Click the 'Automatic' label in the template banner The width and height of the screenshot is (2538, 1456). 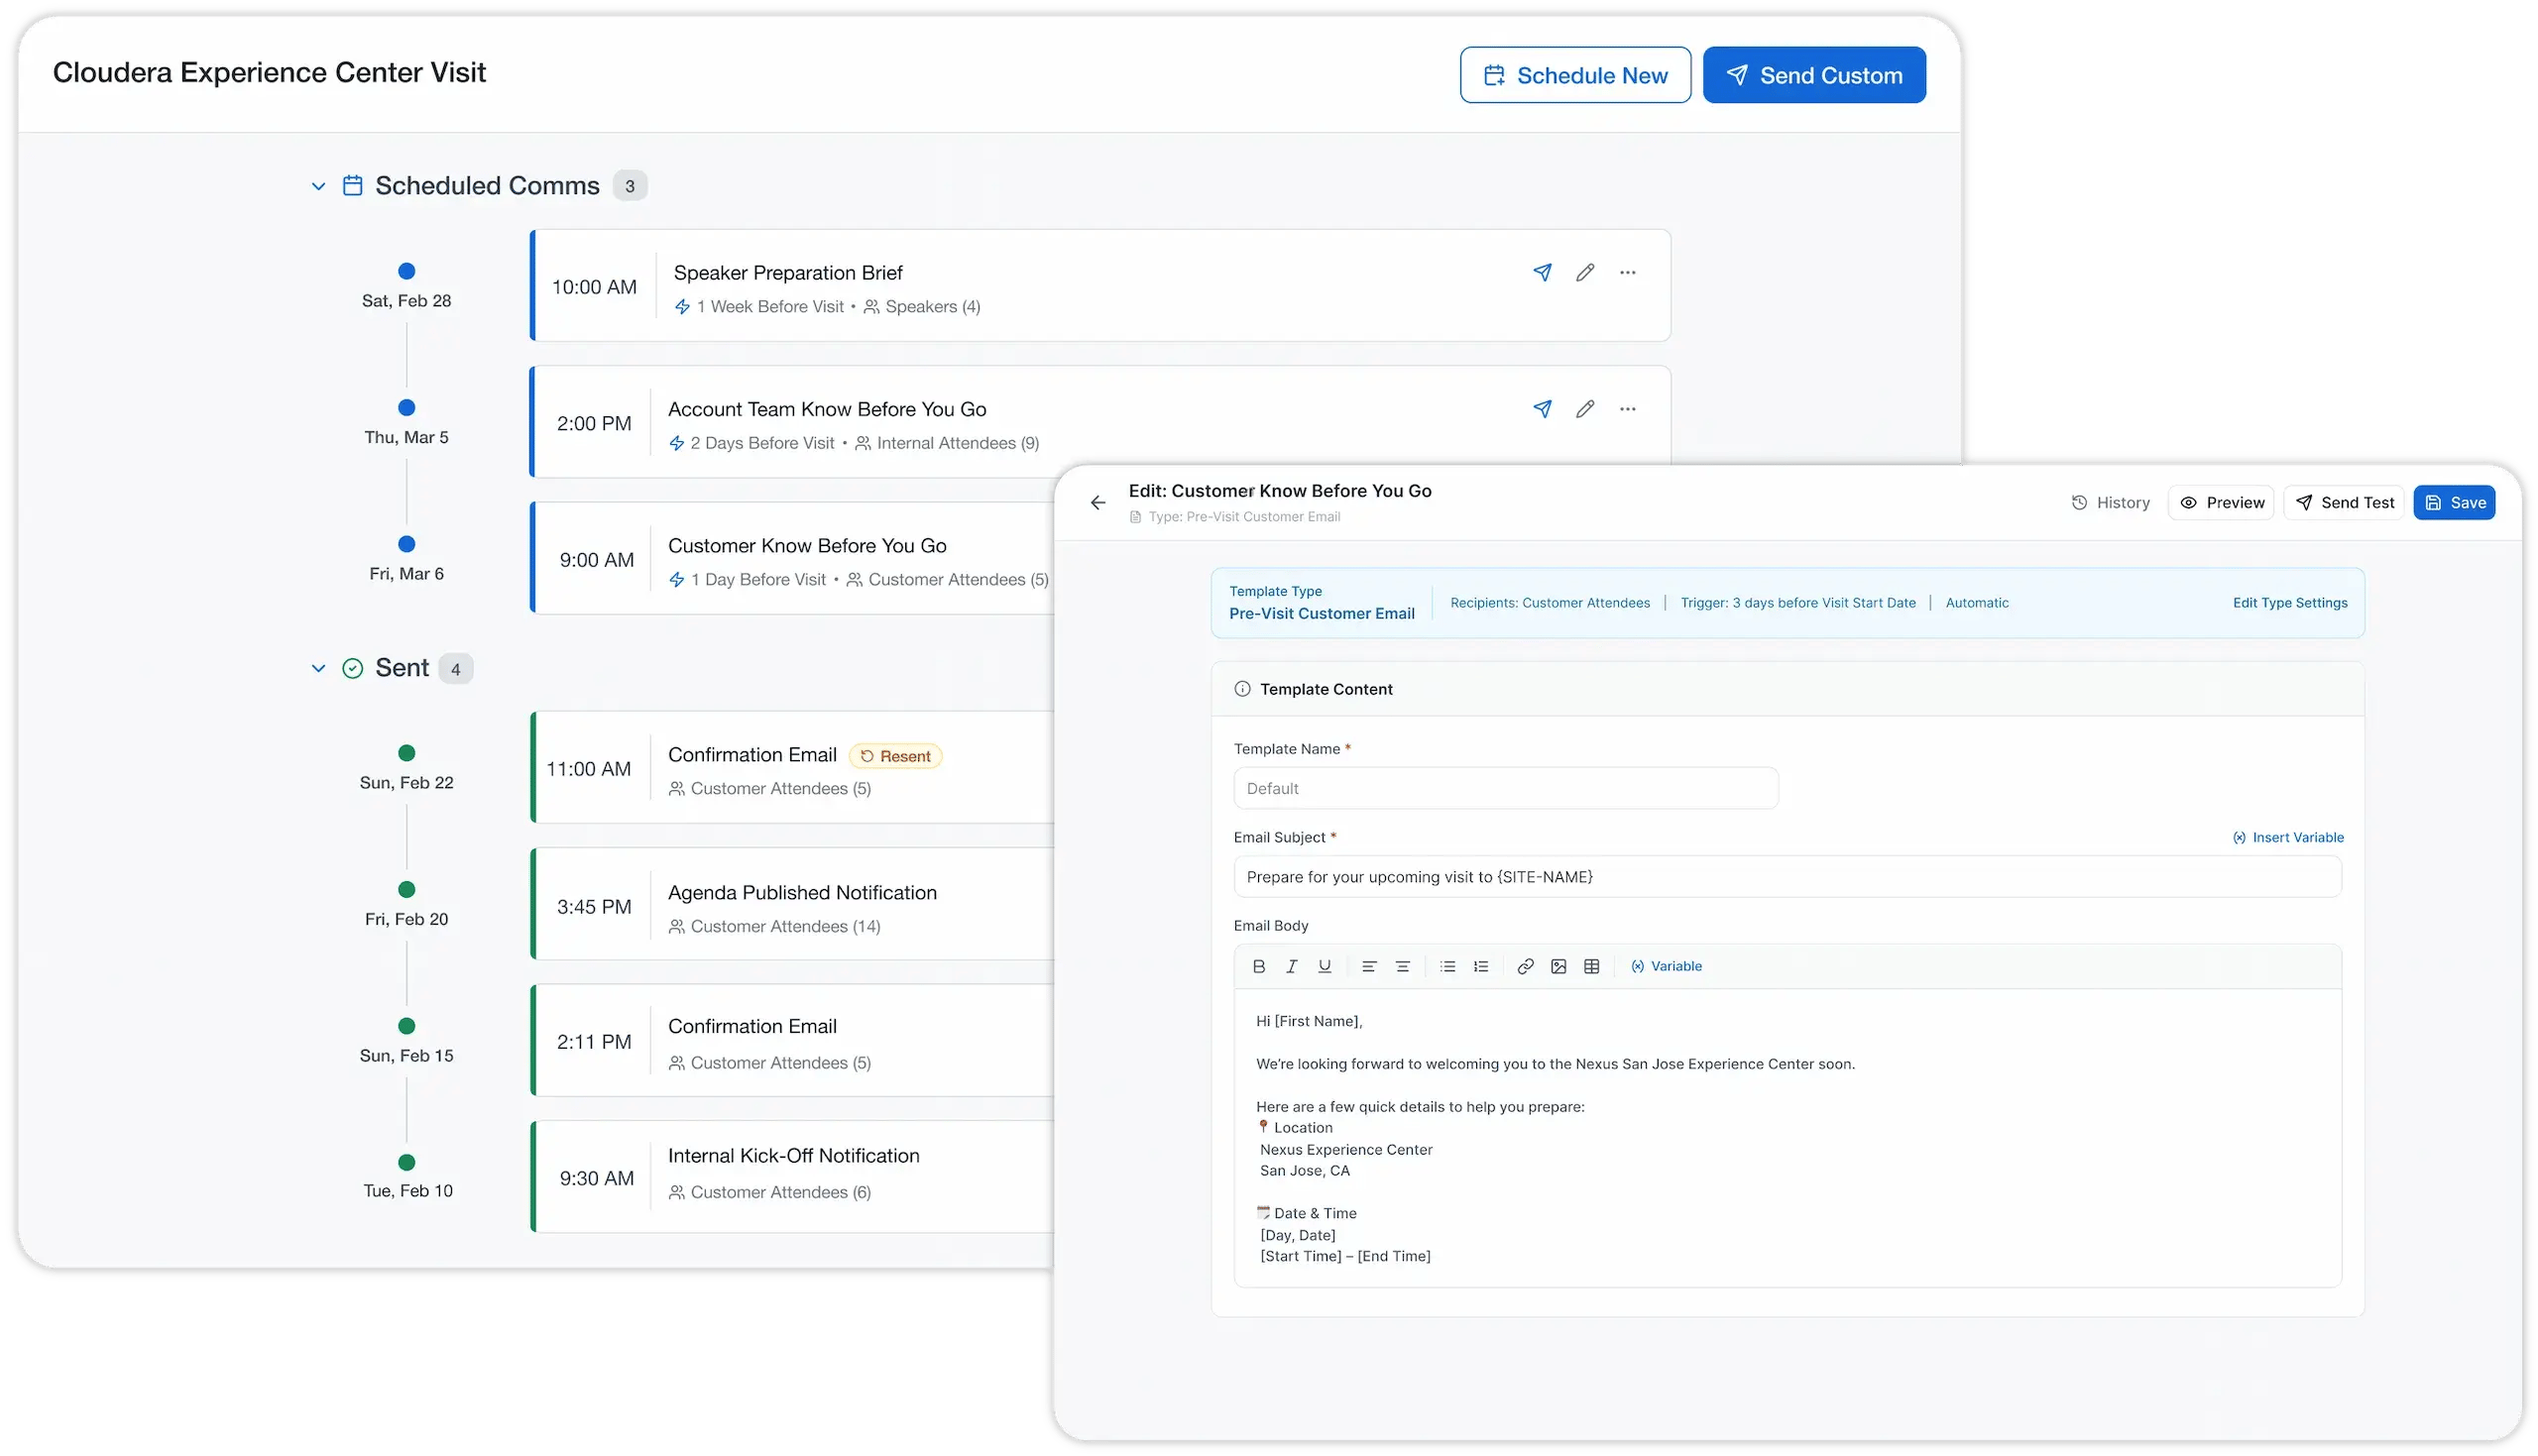pos(1977,603)
